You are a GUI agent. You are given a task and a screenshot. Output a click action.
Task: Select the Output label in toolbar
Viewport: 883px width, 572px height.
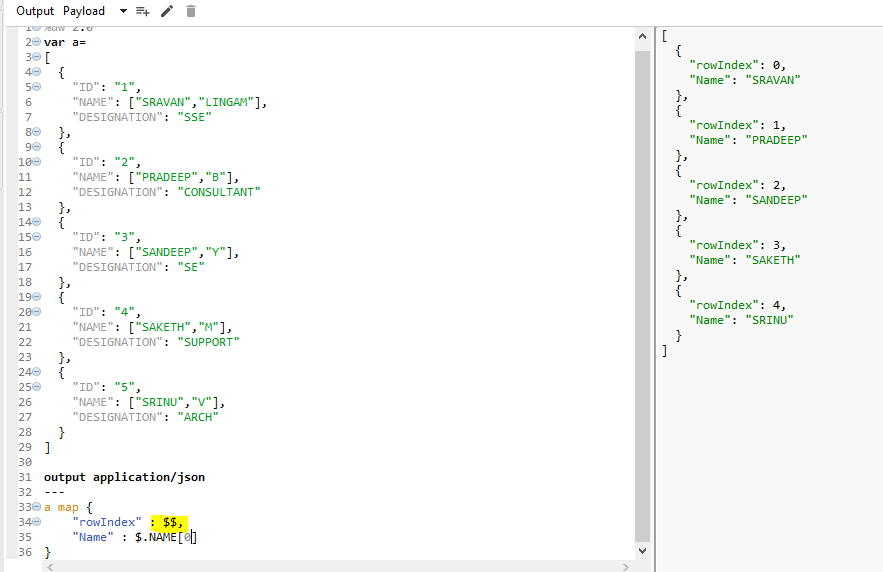[x=35, y=11]
